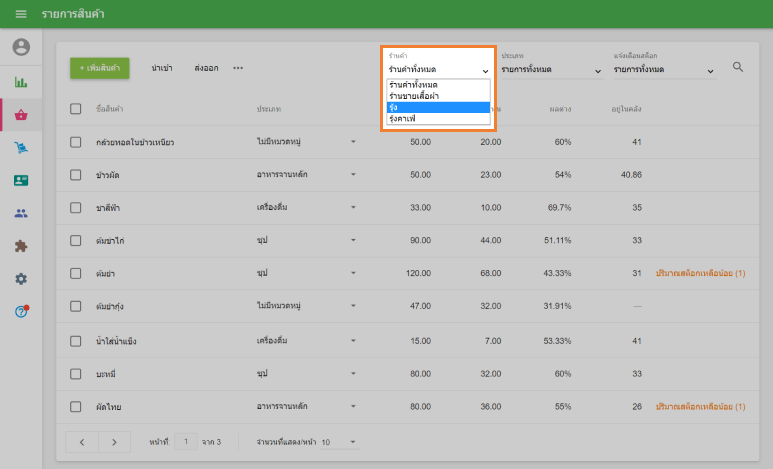Select the ผัดไทย row checkbox

76,407
